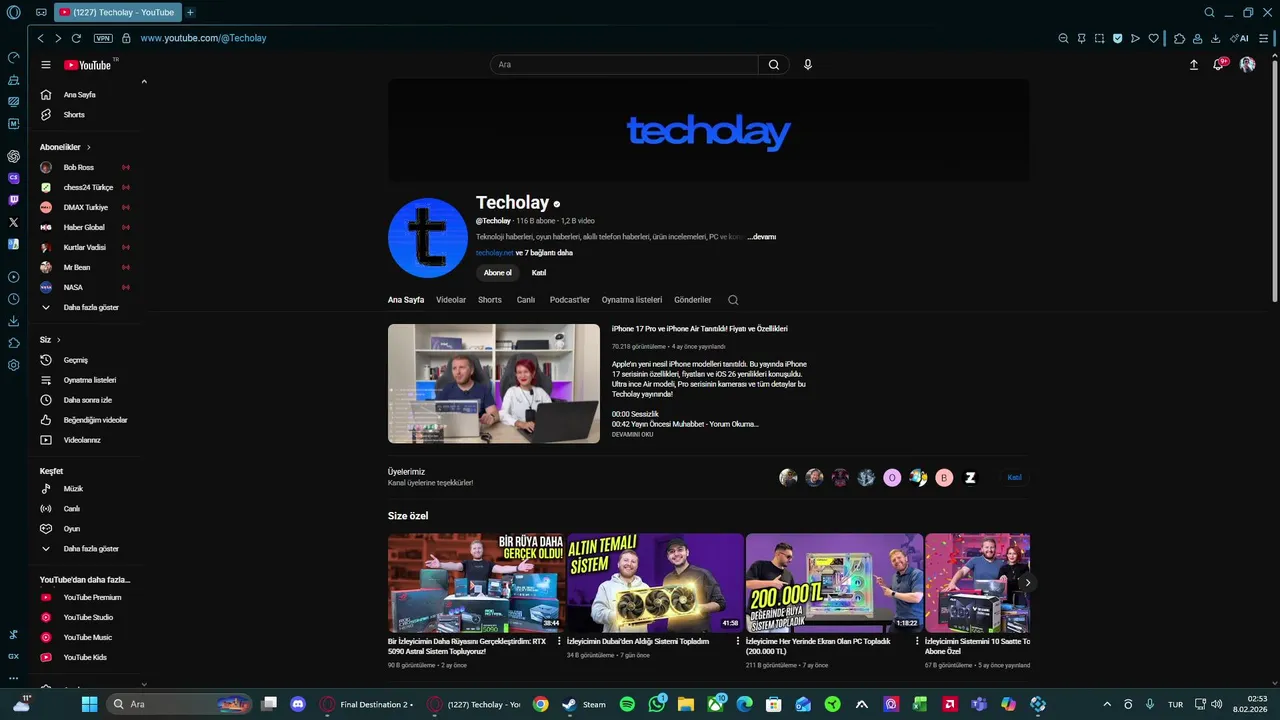
Task: Open the techolay.net link
Action: click(x=494, y=253)
